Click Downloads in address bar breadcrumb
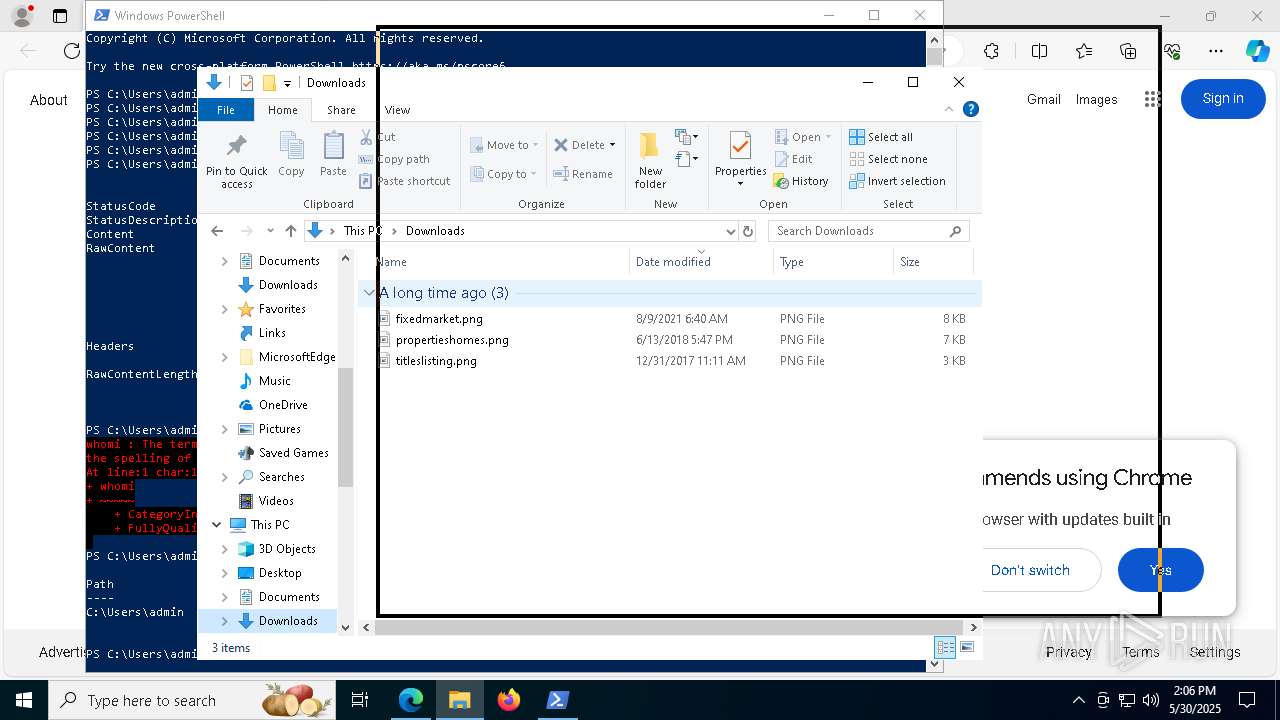 (x=435, y=231)
